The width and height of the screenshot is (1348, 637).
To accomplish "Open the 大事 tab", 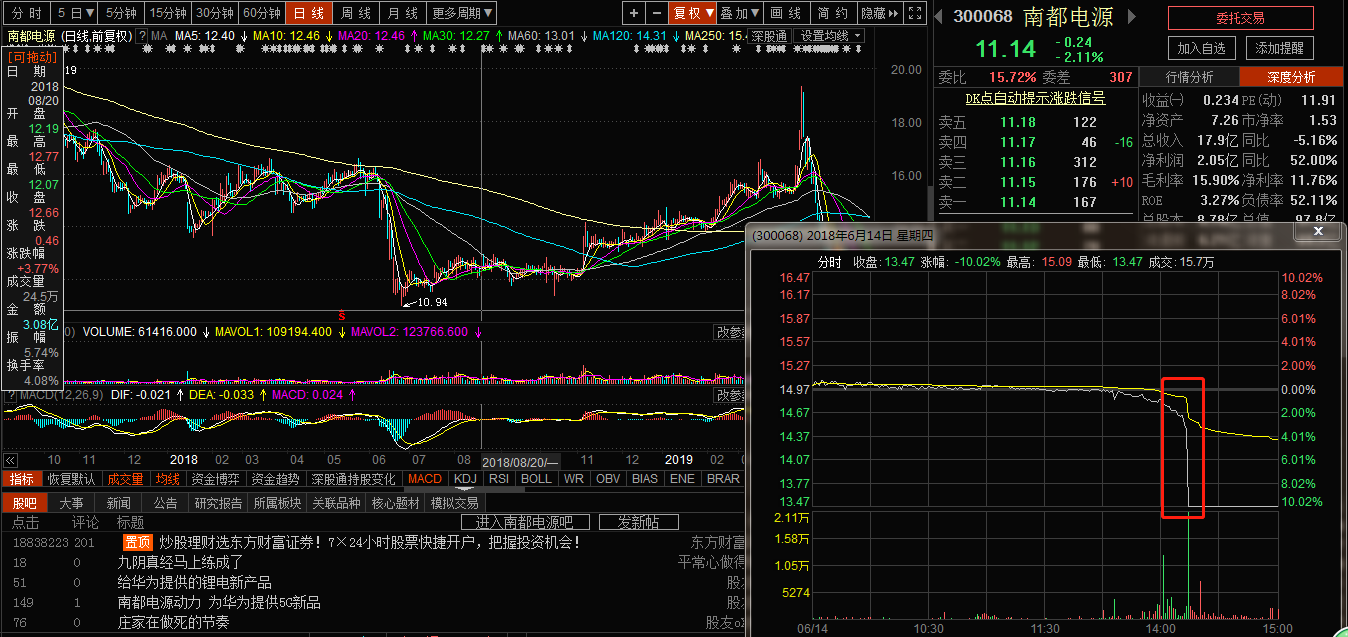I will pyautogui.click(x=71, y=502).
